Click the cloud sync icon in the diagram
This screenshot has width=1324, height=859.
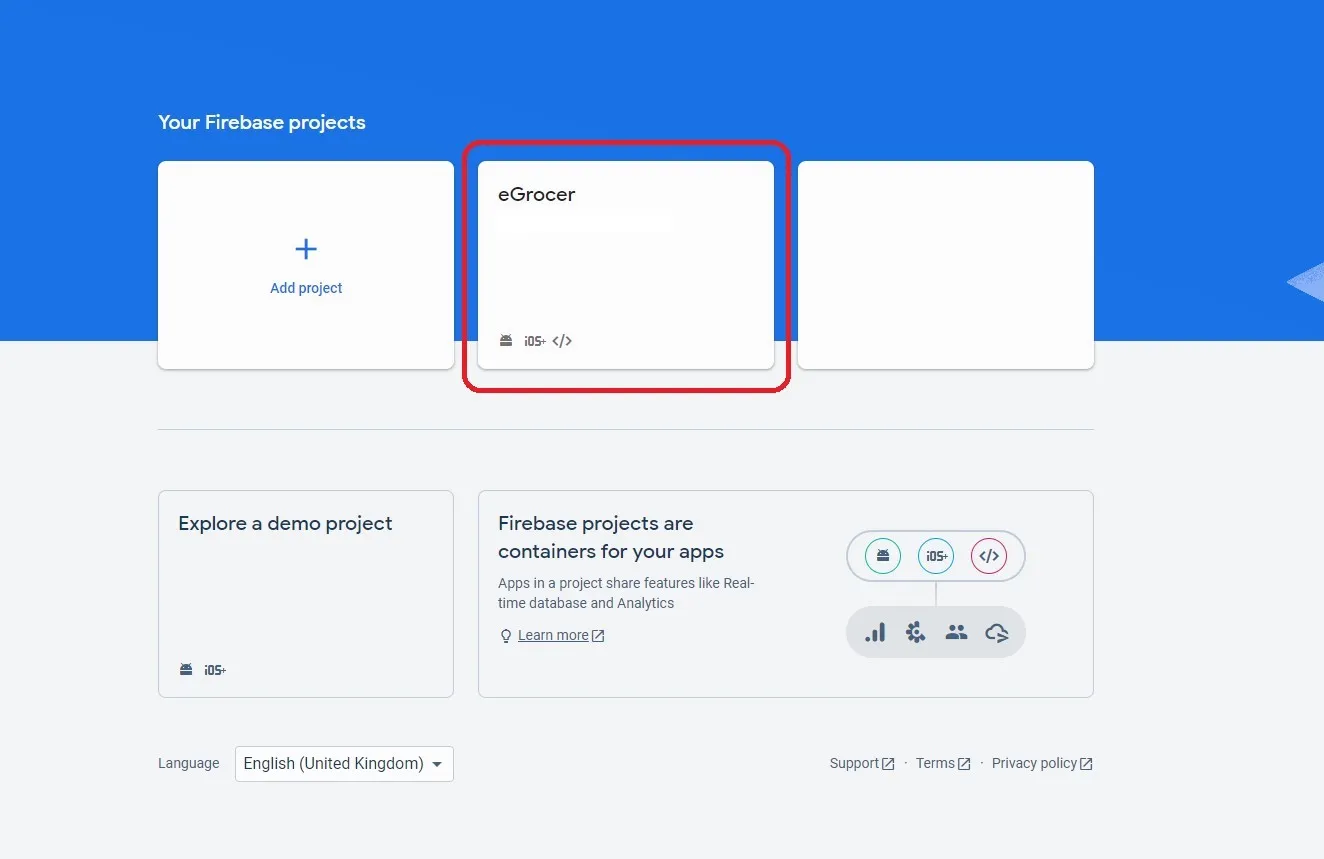997,632
